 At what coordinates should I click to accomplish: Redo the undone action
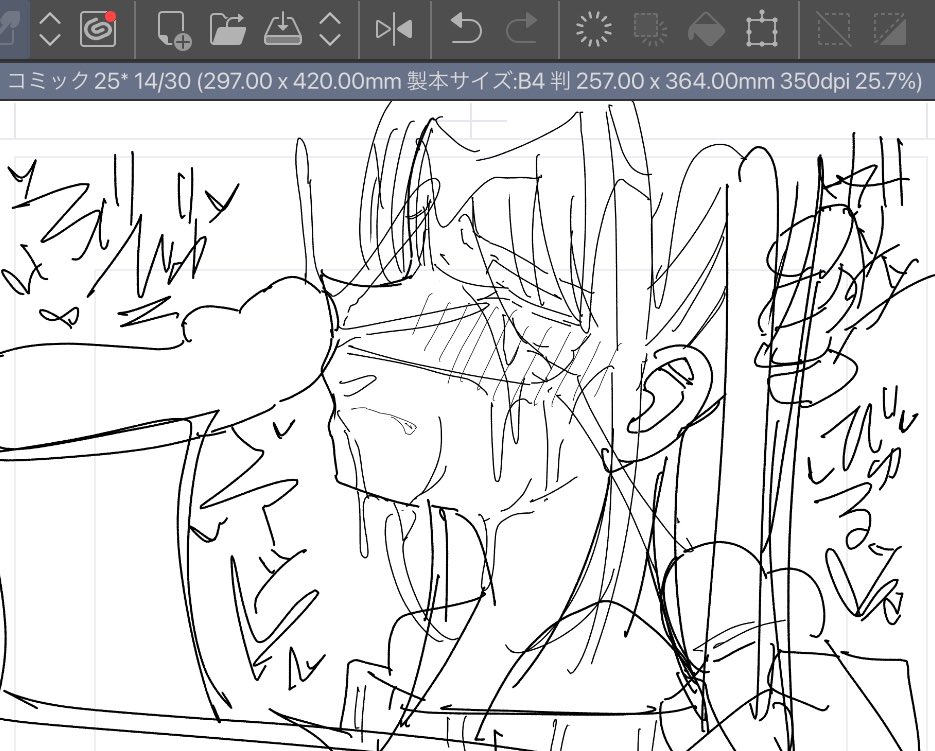click(521, 29)
